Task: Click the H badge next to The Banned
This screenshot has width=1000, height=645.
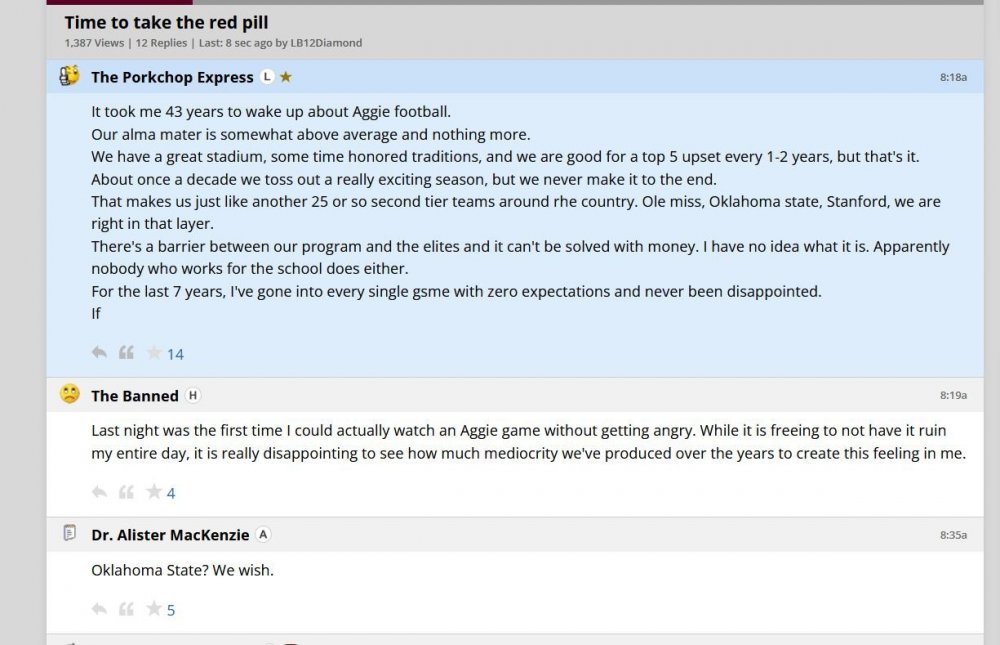Action: 193,395
